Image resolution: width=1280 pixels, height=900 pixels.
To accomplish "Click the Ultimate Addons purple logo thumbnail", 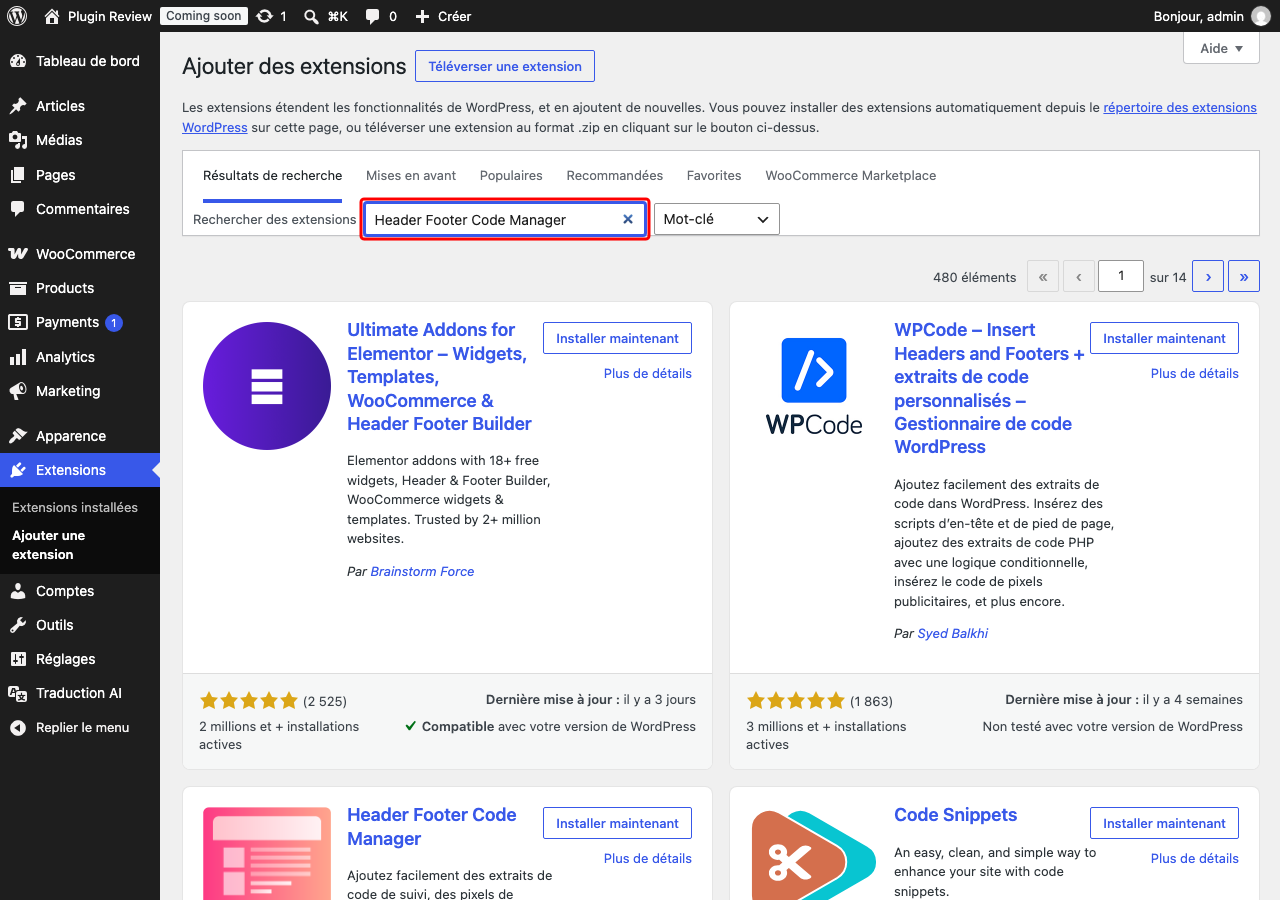I will [x=267, y=386].
